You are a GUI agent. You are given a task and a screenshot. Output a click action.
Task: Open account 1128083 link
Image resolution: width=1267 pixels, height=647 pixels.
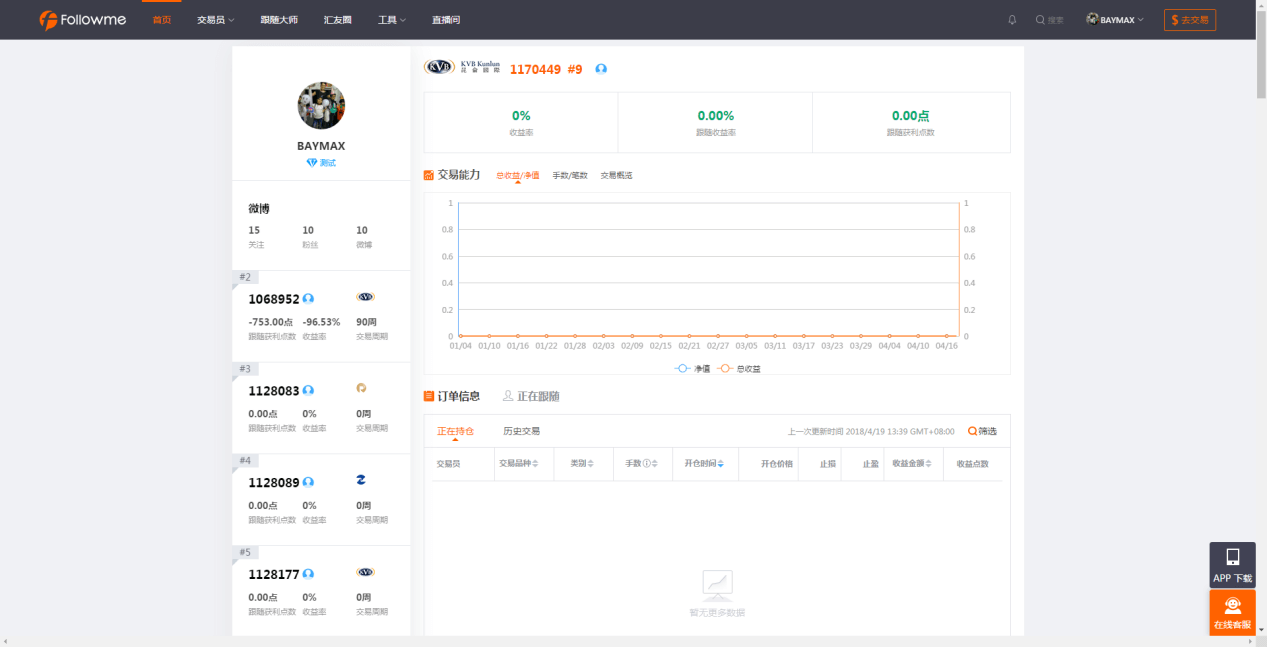(x=274, y=391)
